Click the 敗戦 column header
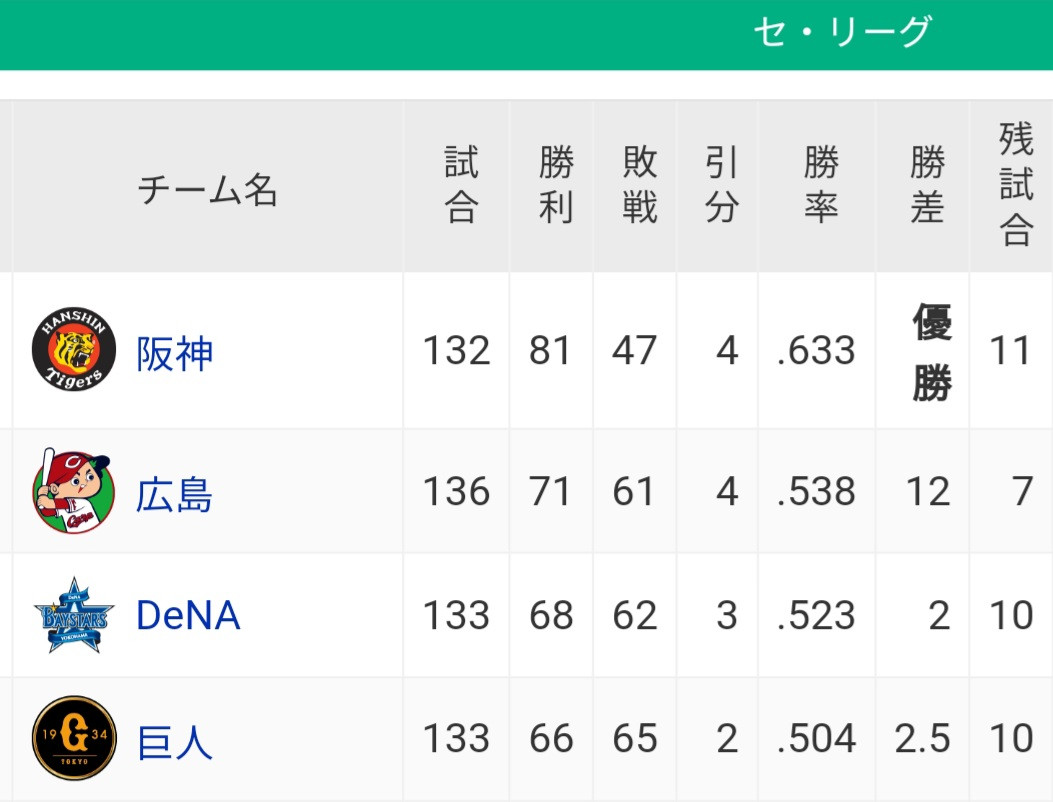The height and width of the screenshot is (802, 1053). [x=639, y=184]
